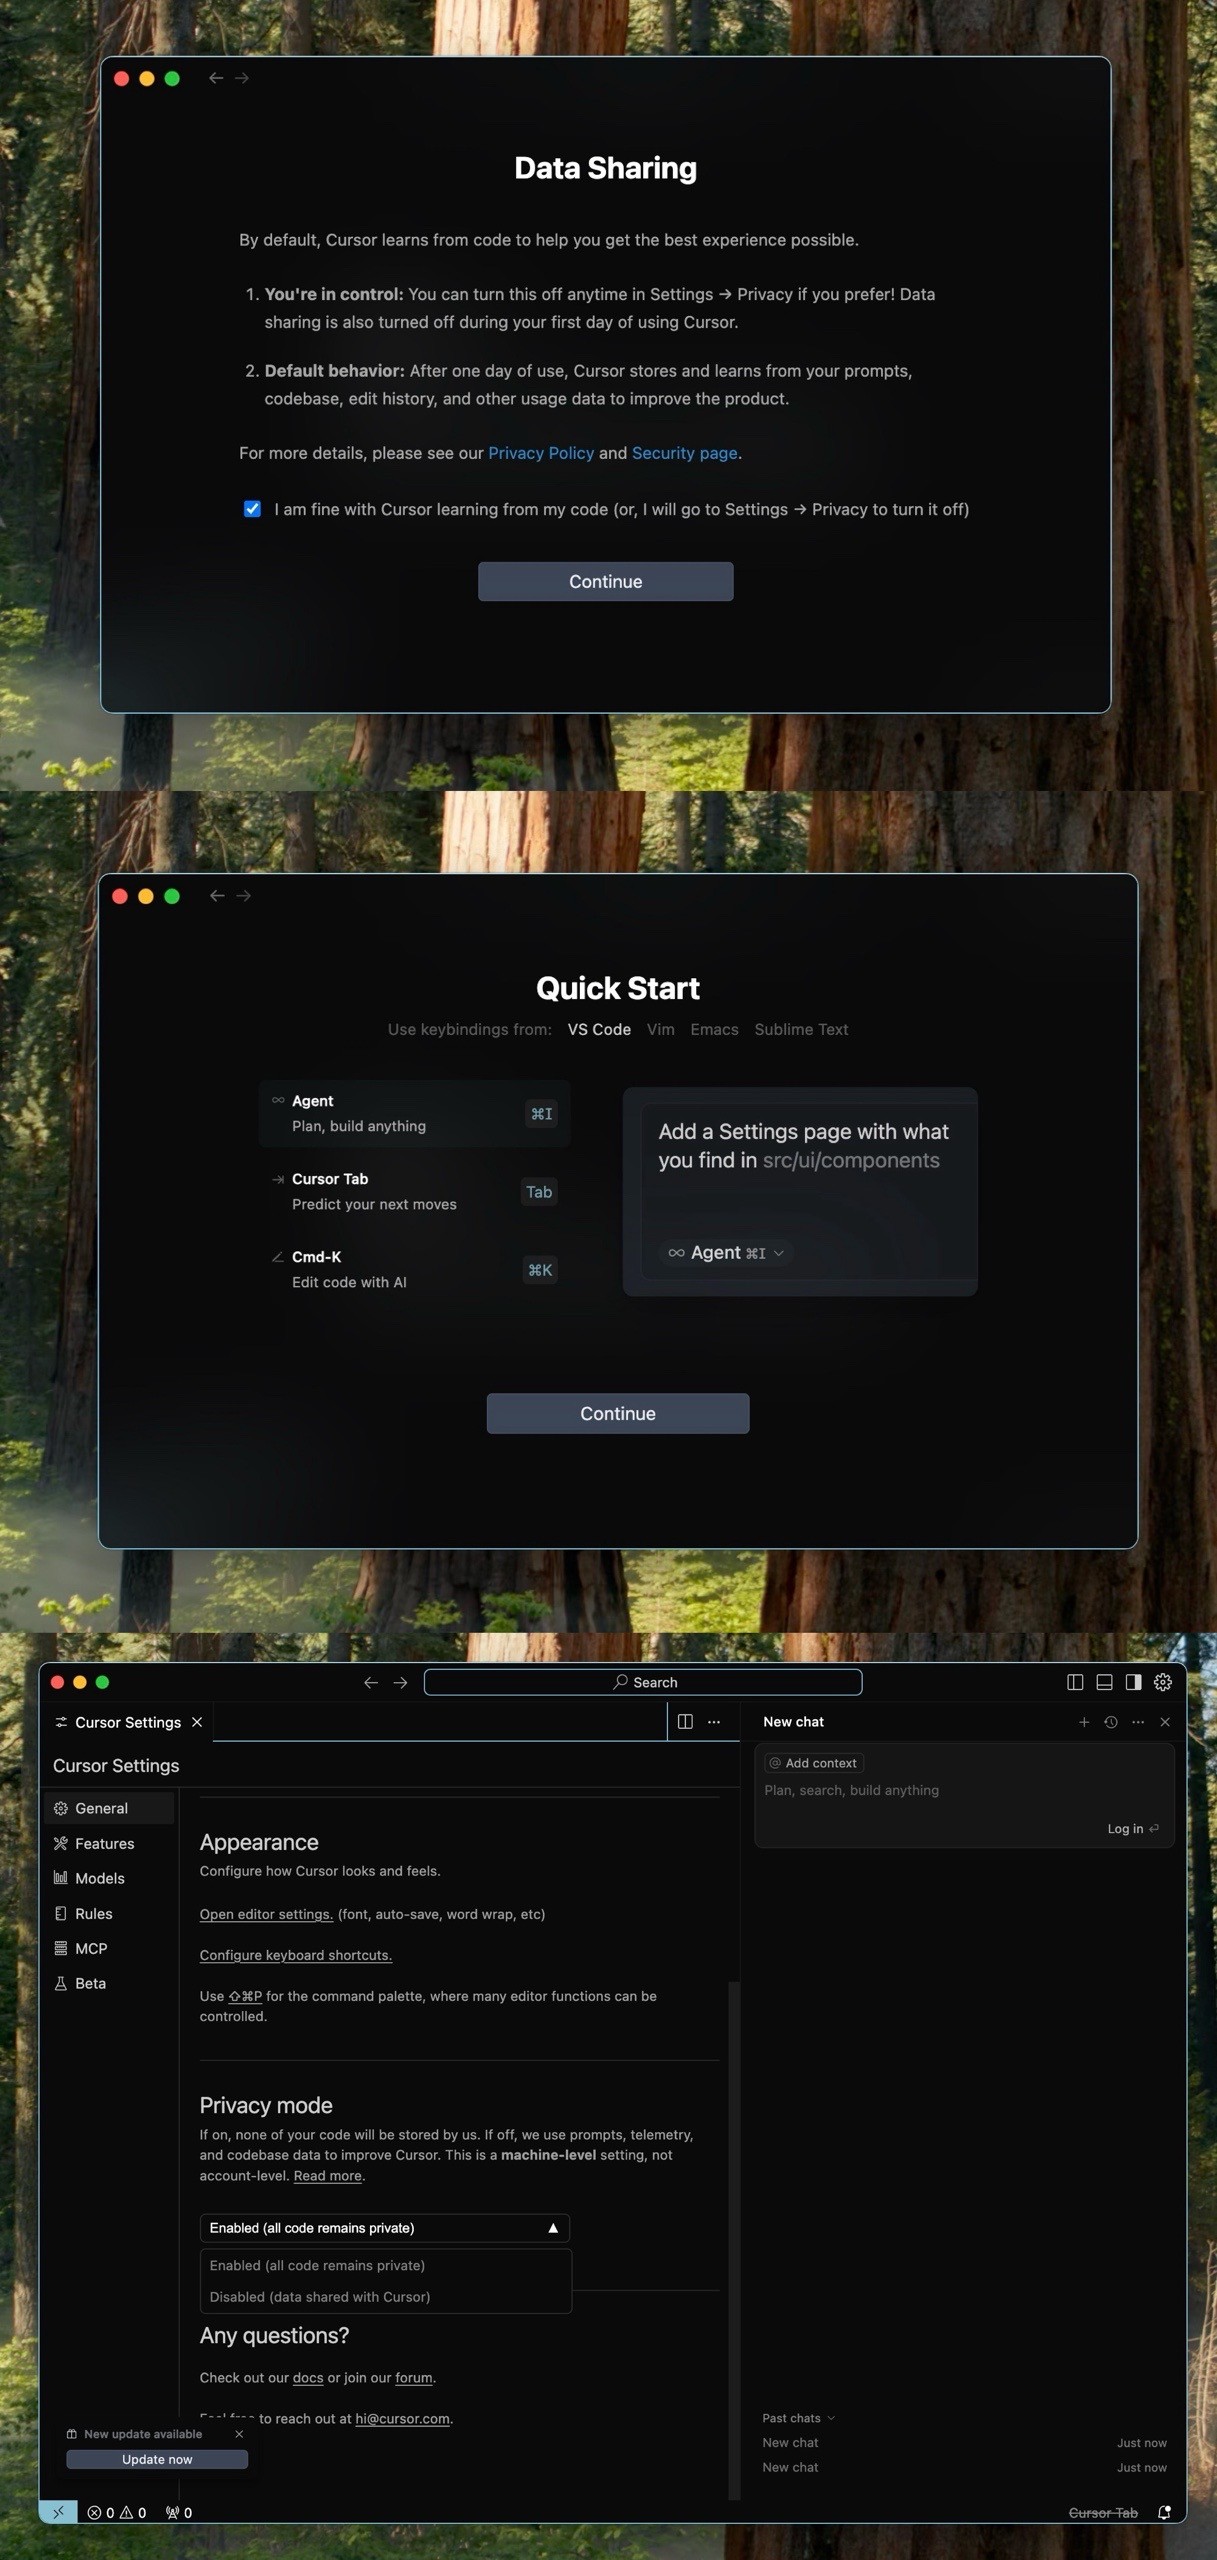The image size is (1217, 2560).
Task: Open the General settings section
Action: tap(109, 1808)
